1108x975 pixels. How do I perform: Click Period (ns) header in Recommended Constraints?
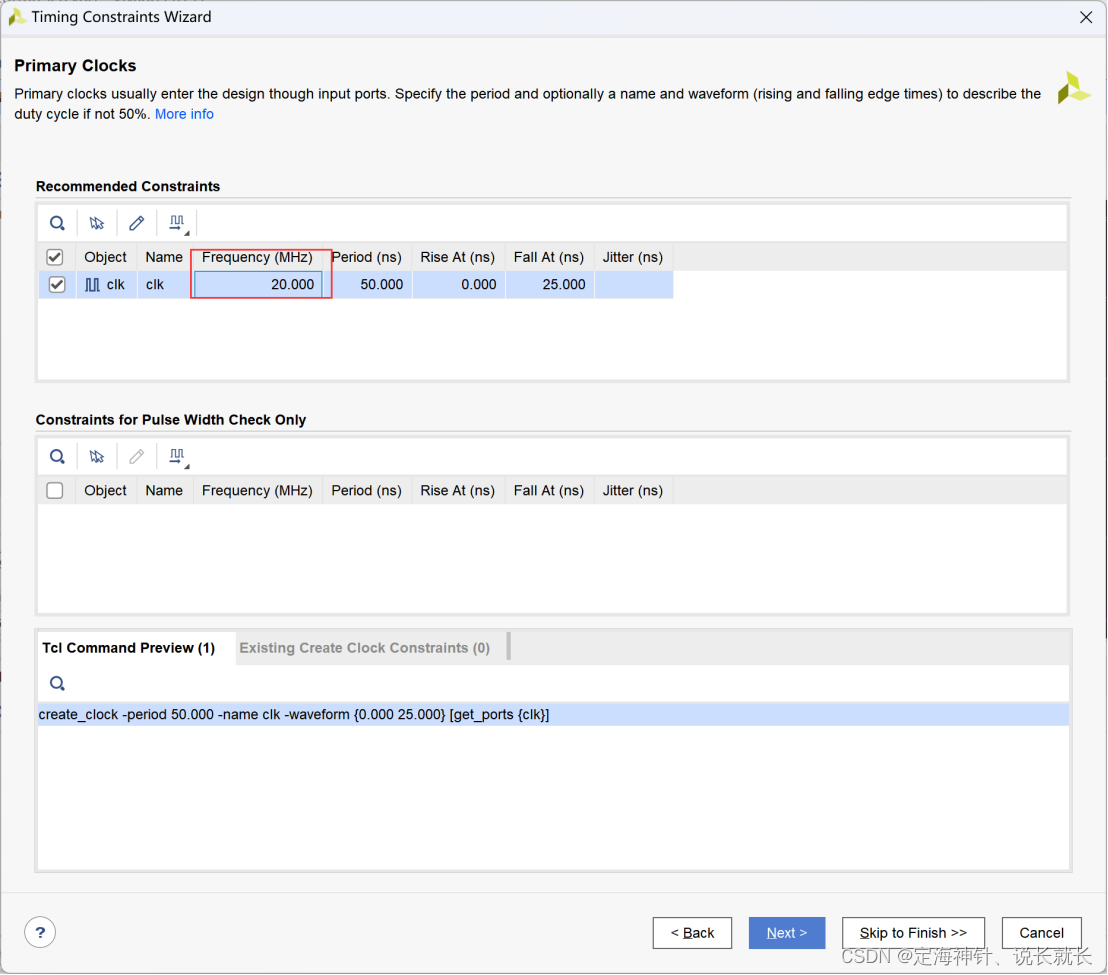367,257
